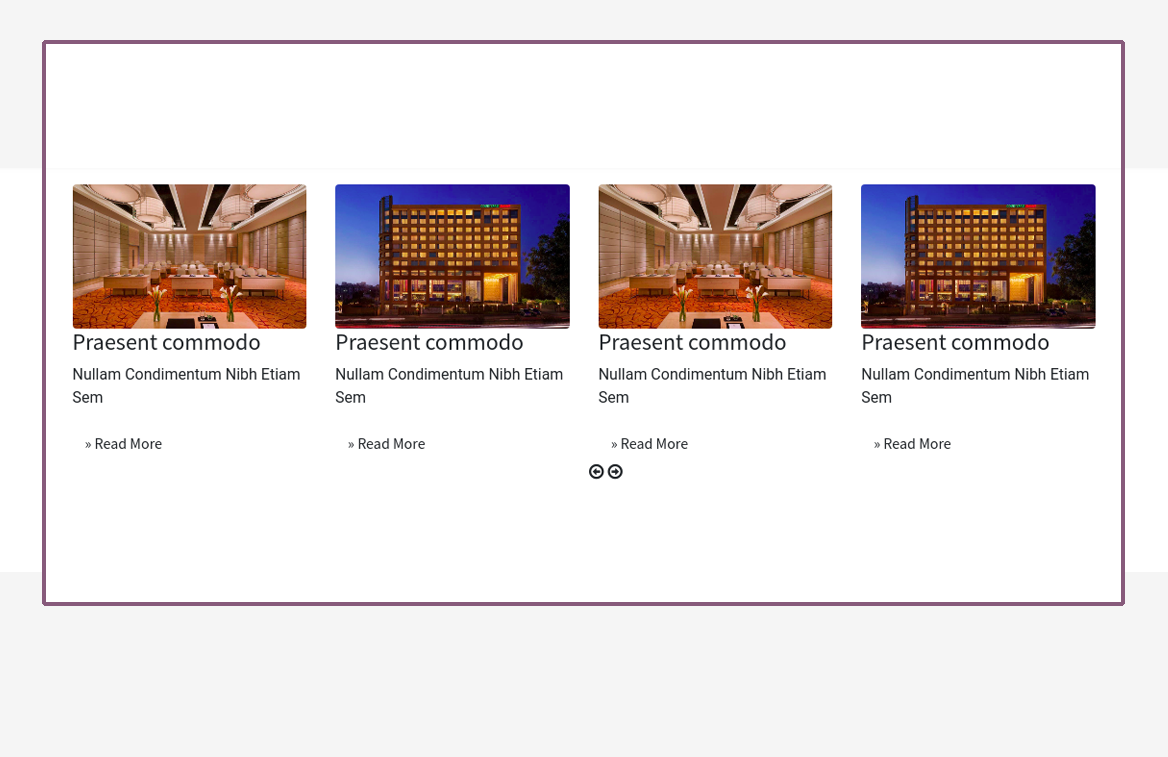Click the next (right arrow) carousel icon

[x=615, y=472]
